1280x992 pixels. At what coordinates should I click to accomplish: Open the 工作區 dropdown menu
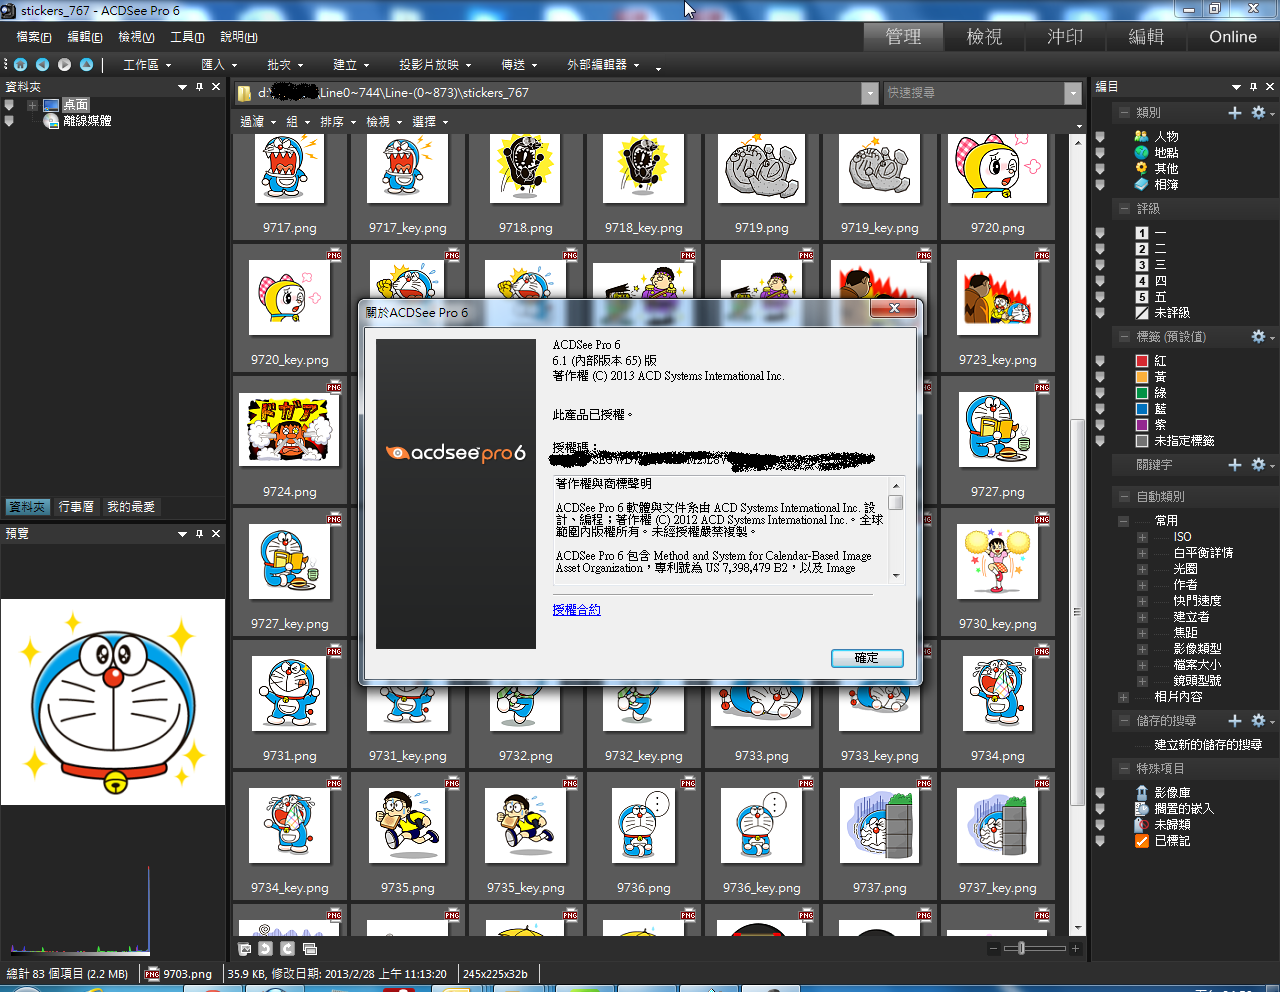[147, 65]
